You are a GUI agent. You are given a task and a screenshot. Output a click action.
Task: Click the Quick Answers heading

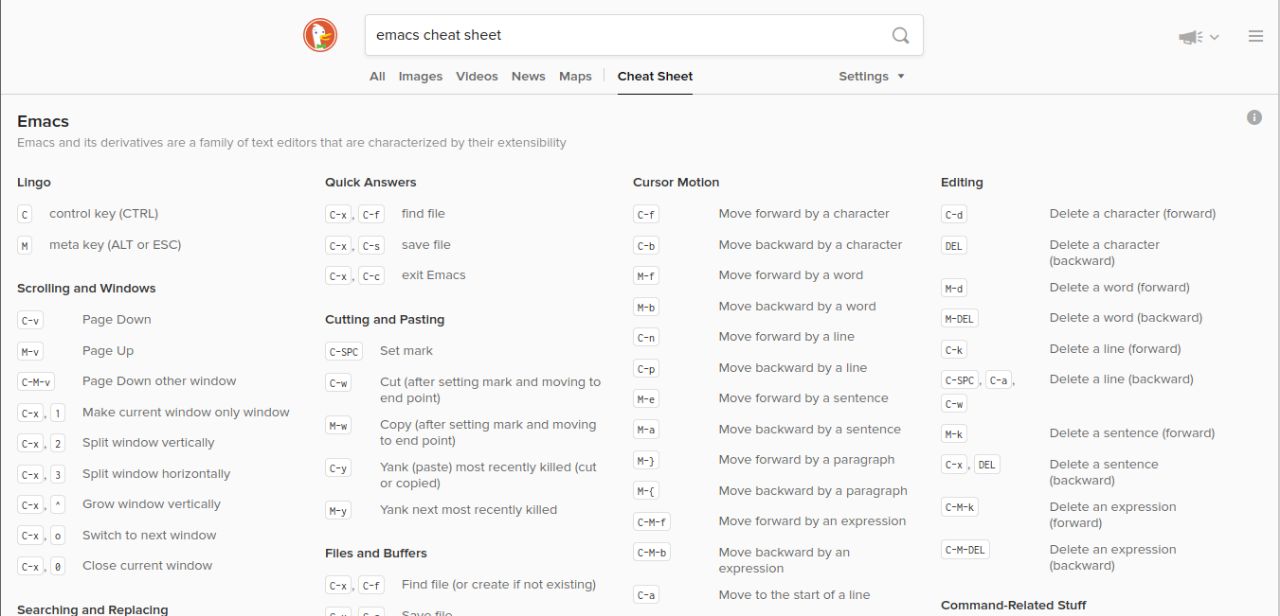tap(370, 182)
